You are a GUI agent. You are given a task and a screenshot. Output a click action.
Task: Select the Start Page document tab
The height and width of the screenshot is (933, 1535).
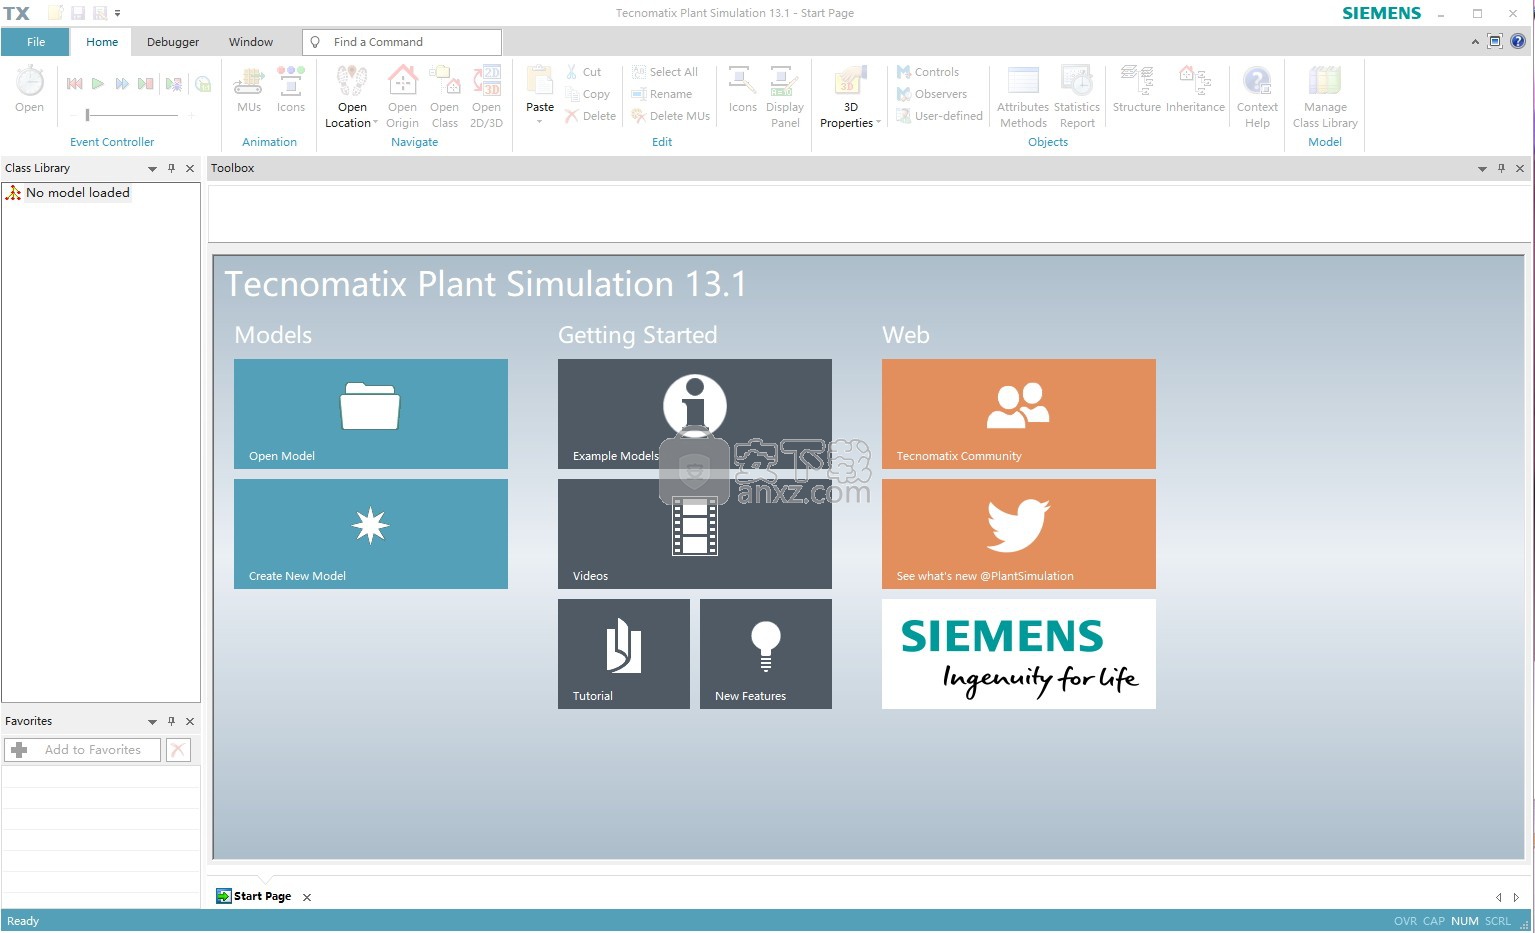point(254,897)
